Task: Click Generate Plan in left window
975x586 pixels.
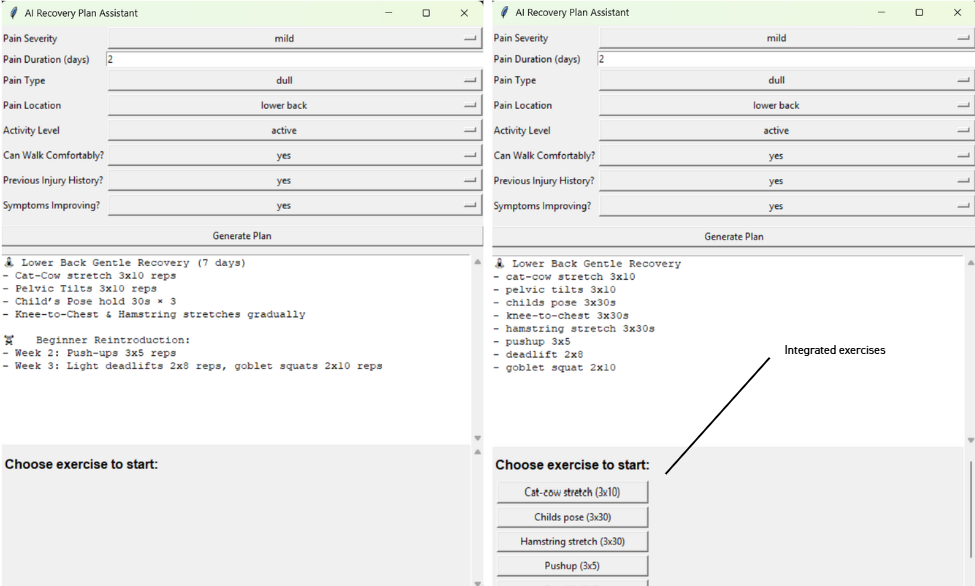Action: [242, 236]
